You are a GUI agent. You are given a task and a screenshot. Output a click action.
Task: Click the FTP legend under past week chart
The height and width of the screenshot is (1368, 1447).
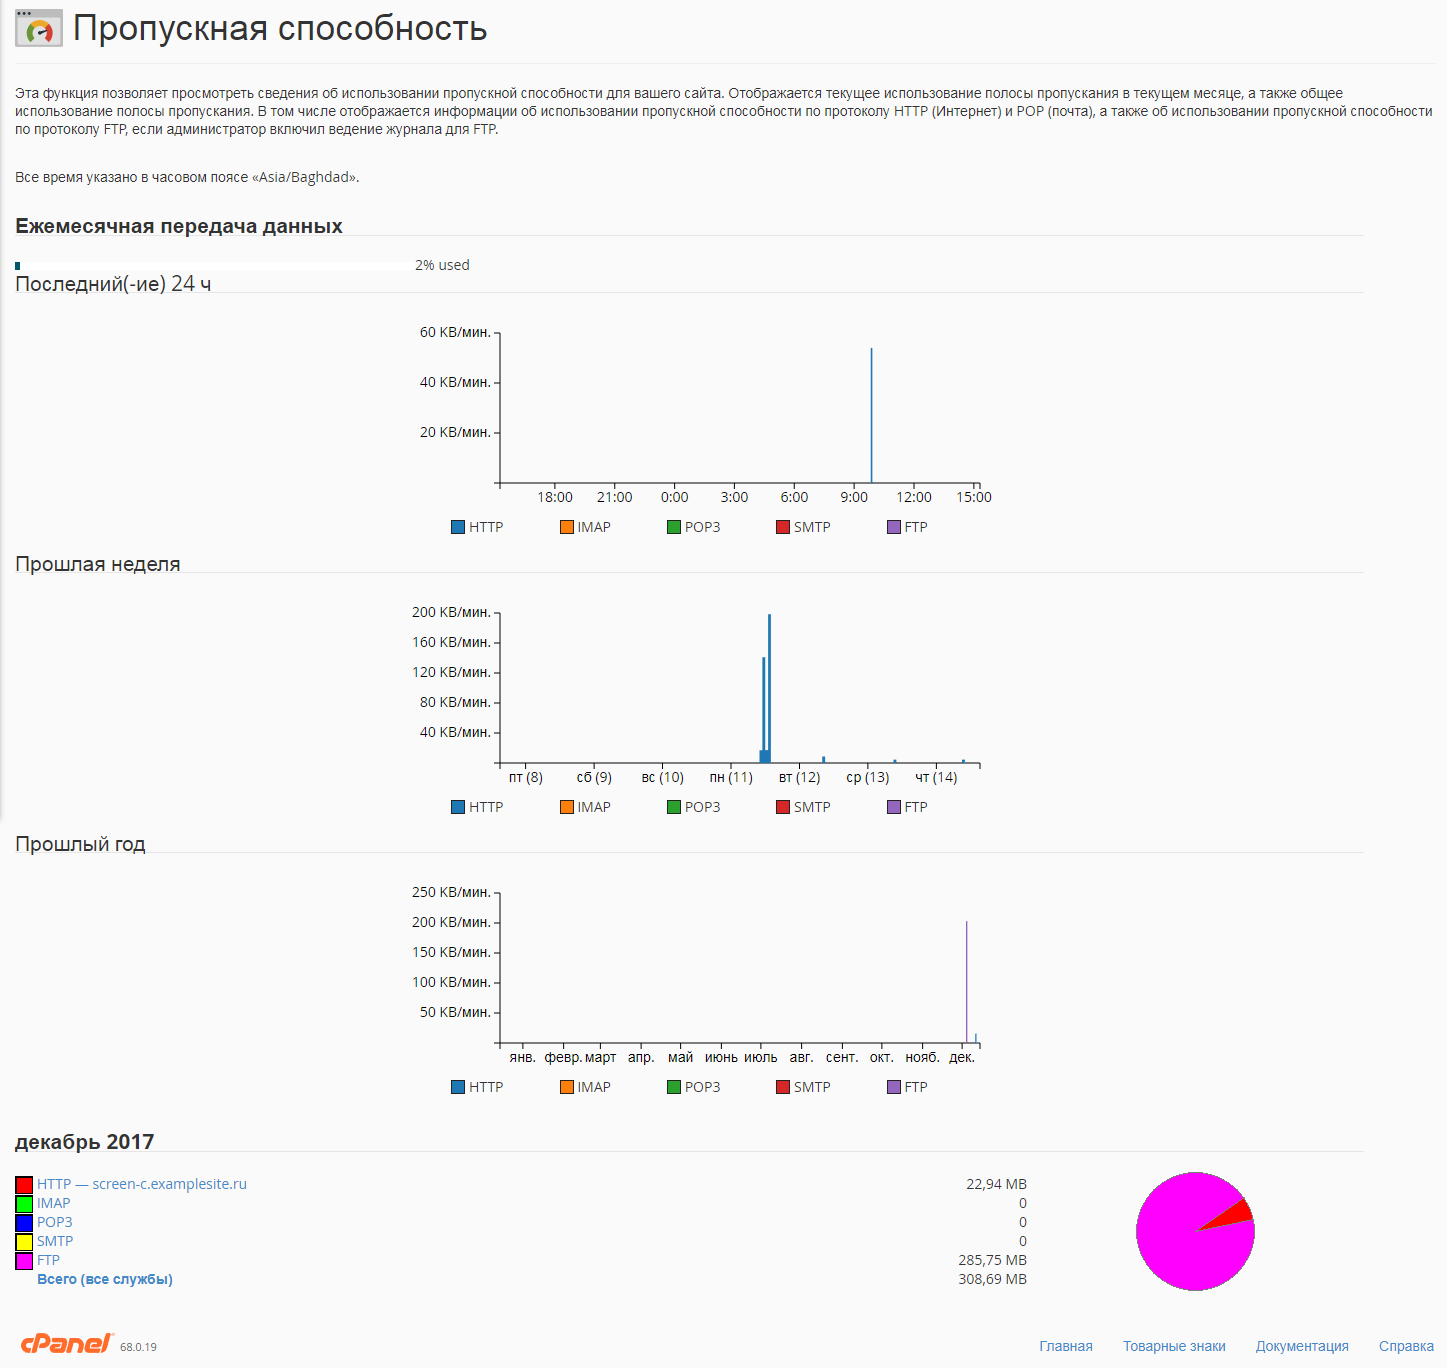click(907, 807)
